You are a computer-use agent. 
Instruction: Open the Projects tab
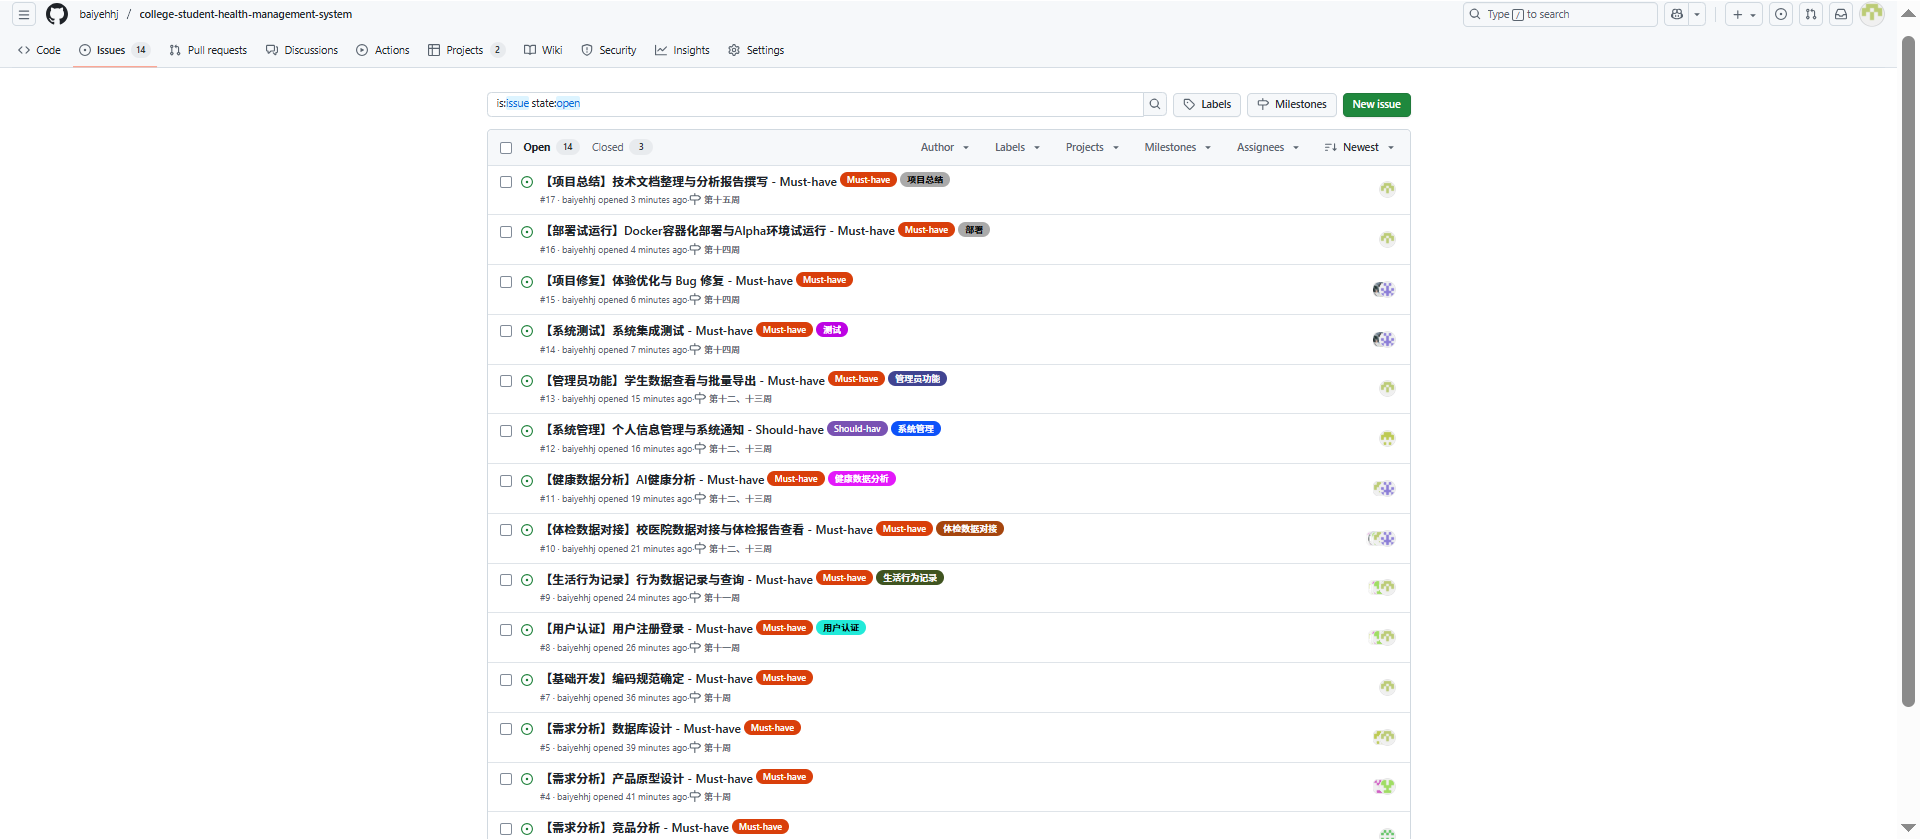[x=466, y=50]
